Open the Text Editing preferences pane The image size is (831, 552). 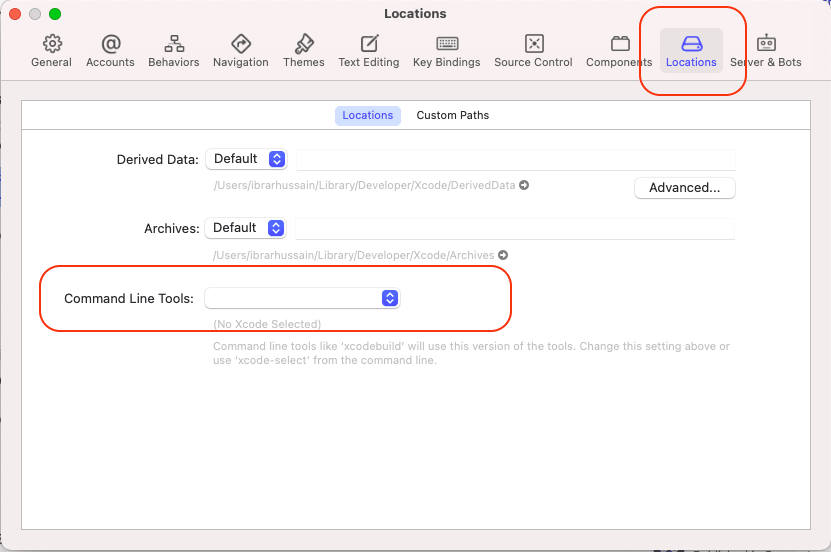(369, 51)
